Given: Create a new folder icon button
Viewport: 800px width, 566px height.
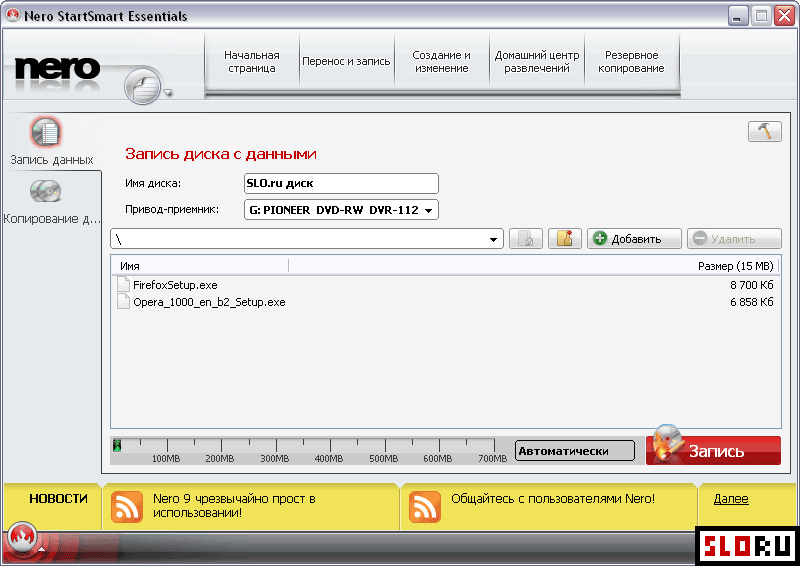Looking at the screenshot, I should pyautogui.click(x=565, y=239).
